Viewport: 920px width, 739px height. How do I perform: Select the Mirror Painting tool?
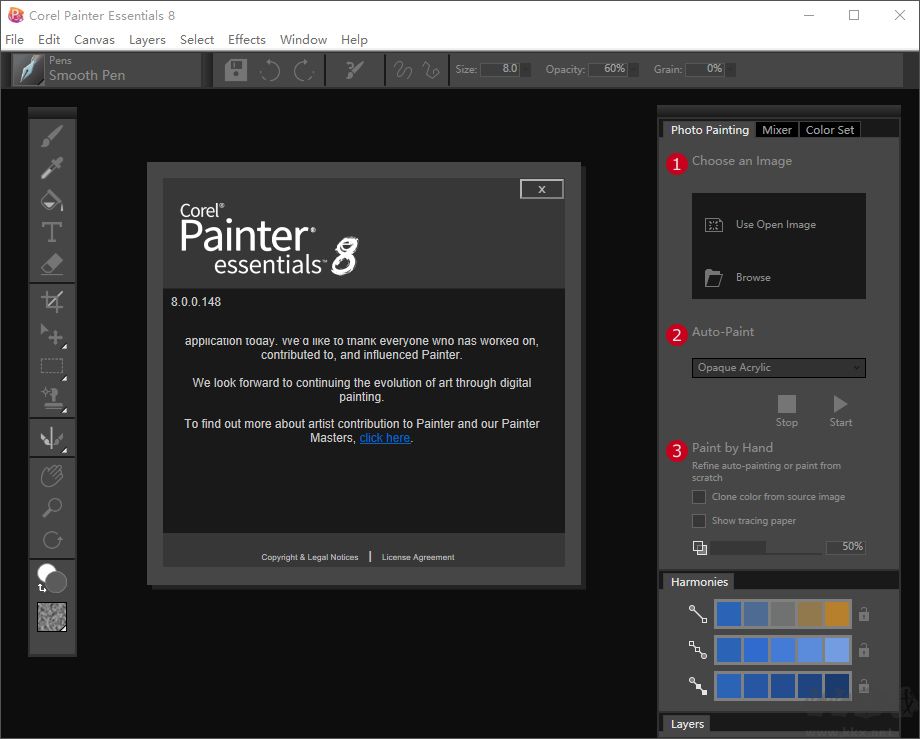tap(52, 437)
